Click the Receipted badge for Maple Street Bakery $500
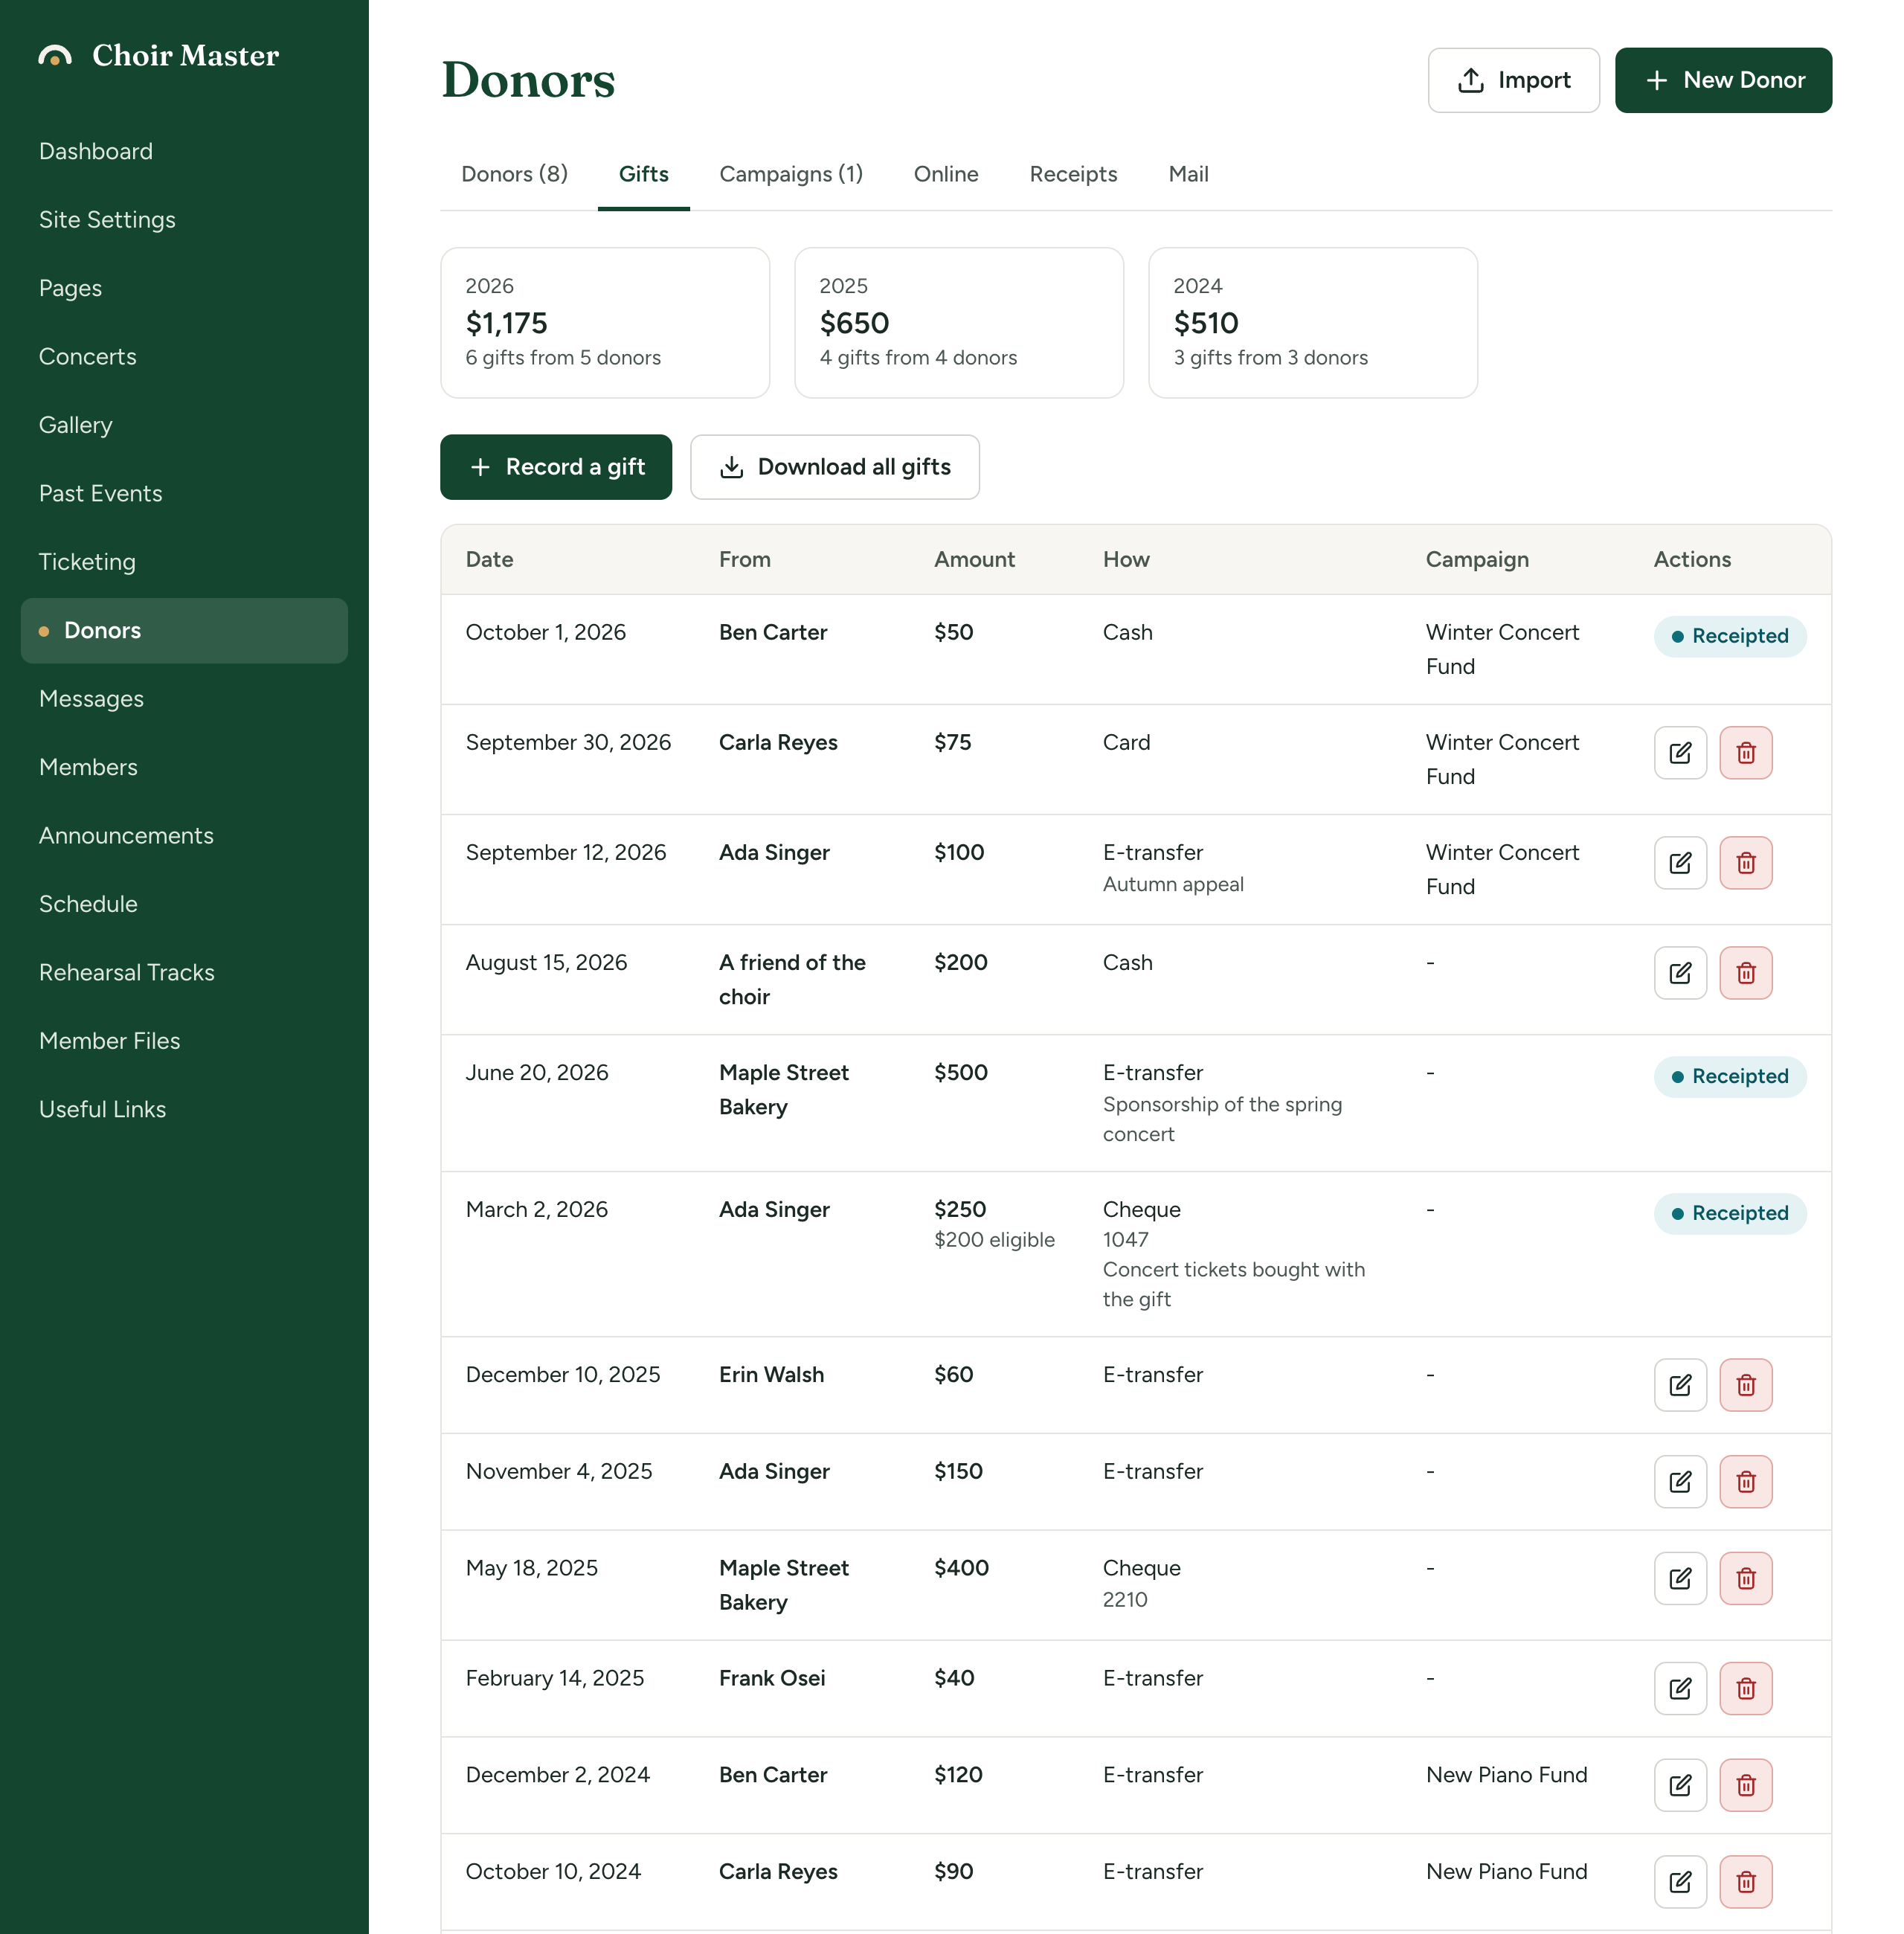 [1730, 1077]
